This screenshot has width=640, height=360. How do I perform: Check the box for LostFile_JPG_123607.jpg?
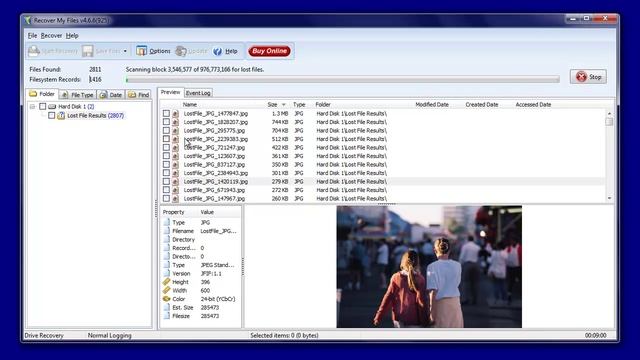coord(166,156)
